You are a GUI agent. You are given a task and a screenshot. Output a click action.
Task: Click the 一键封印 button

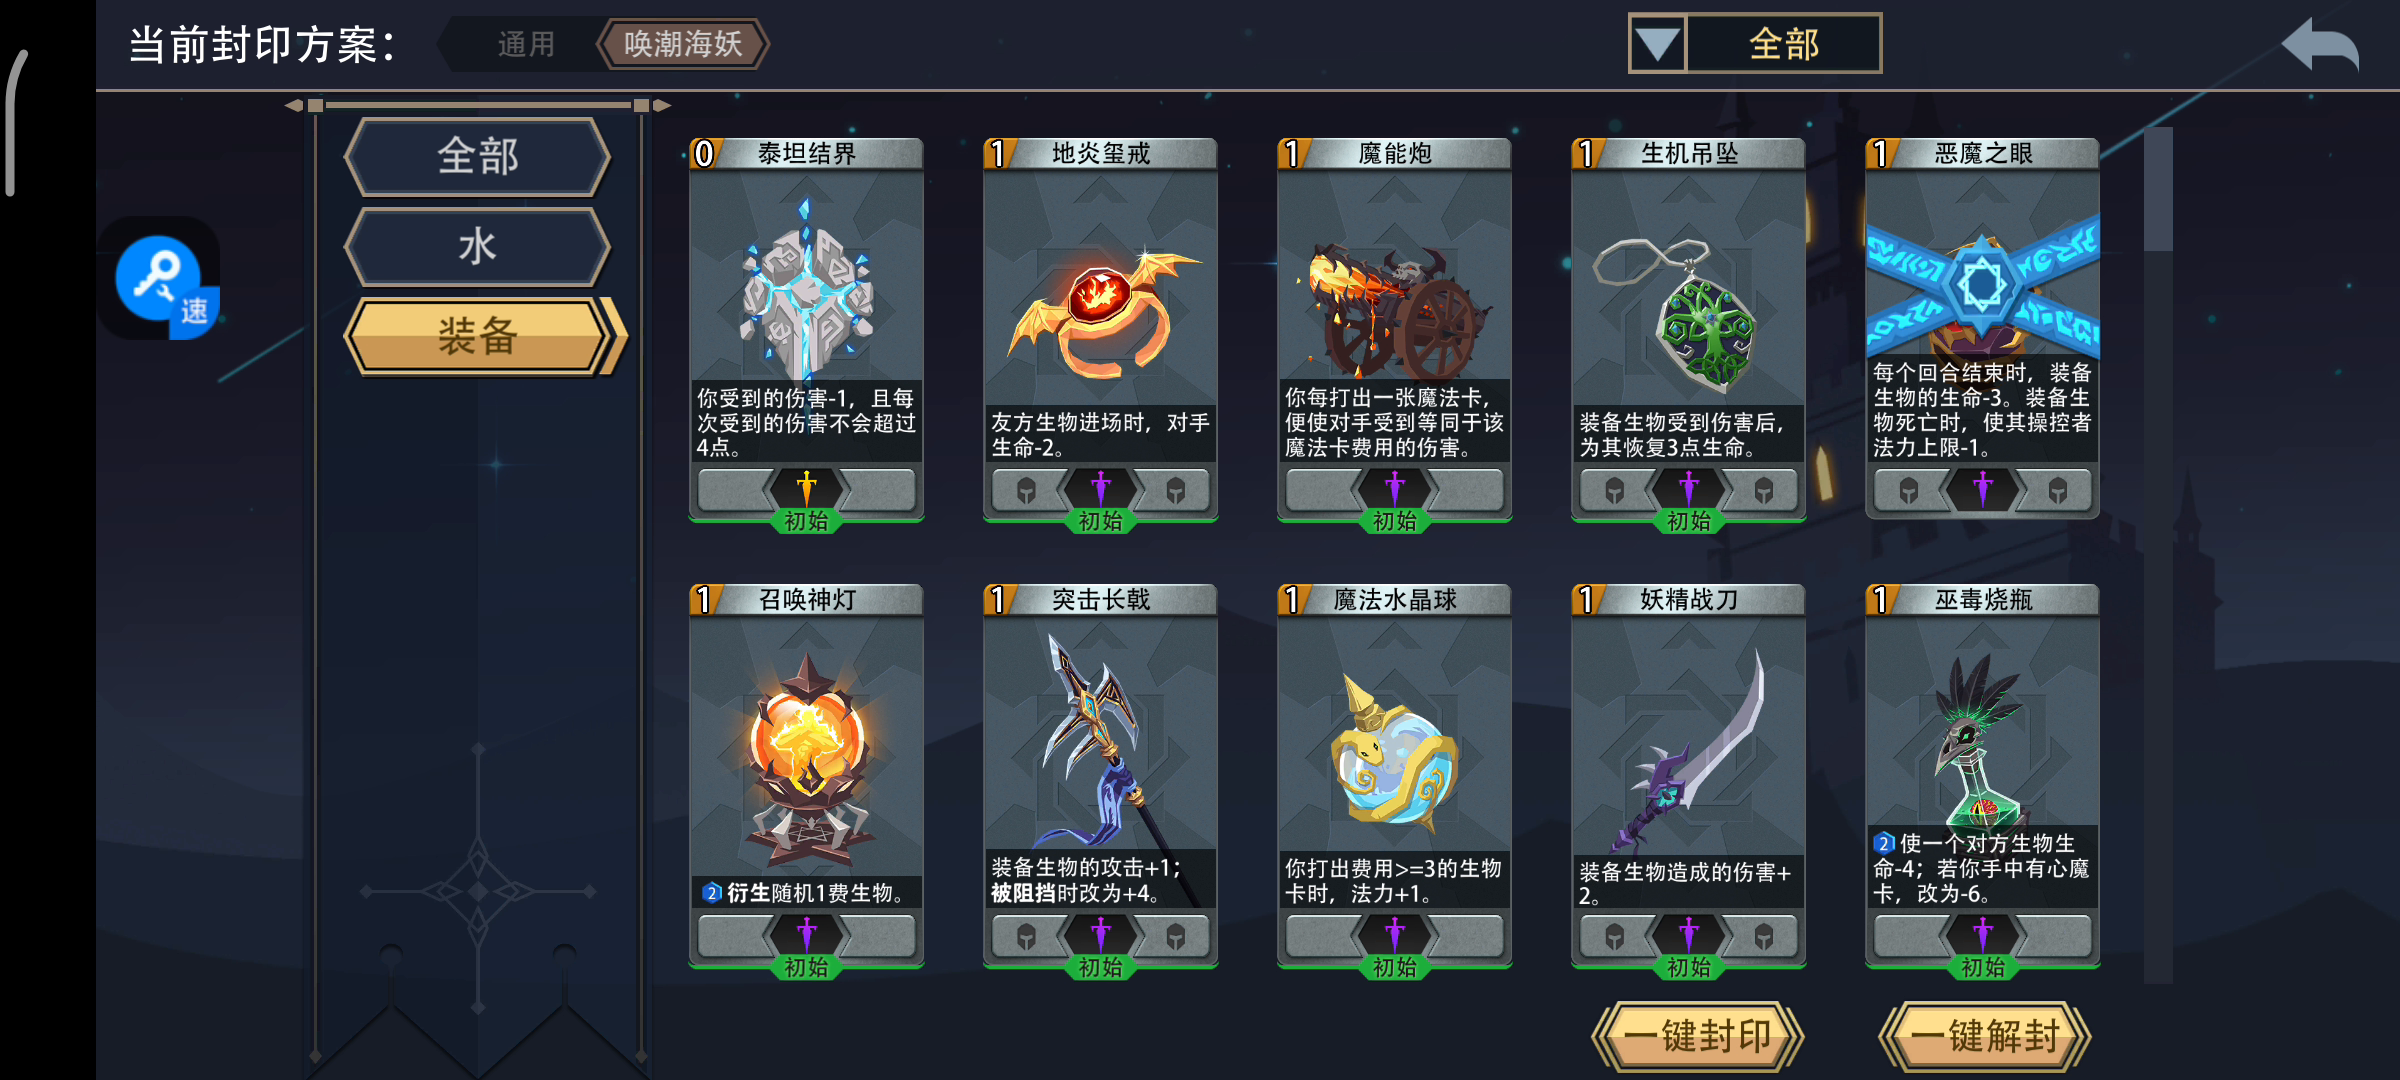1697,1037
